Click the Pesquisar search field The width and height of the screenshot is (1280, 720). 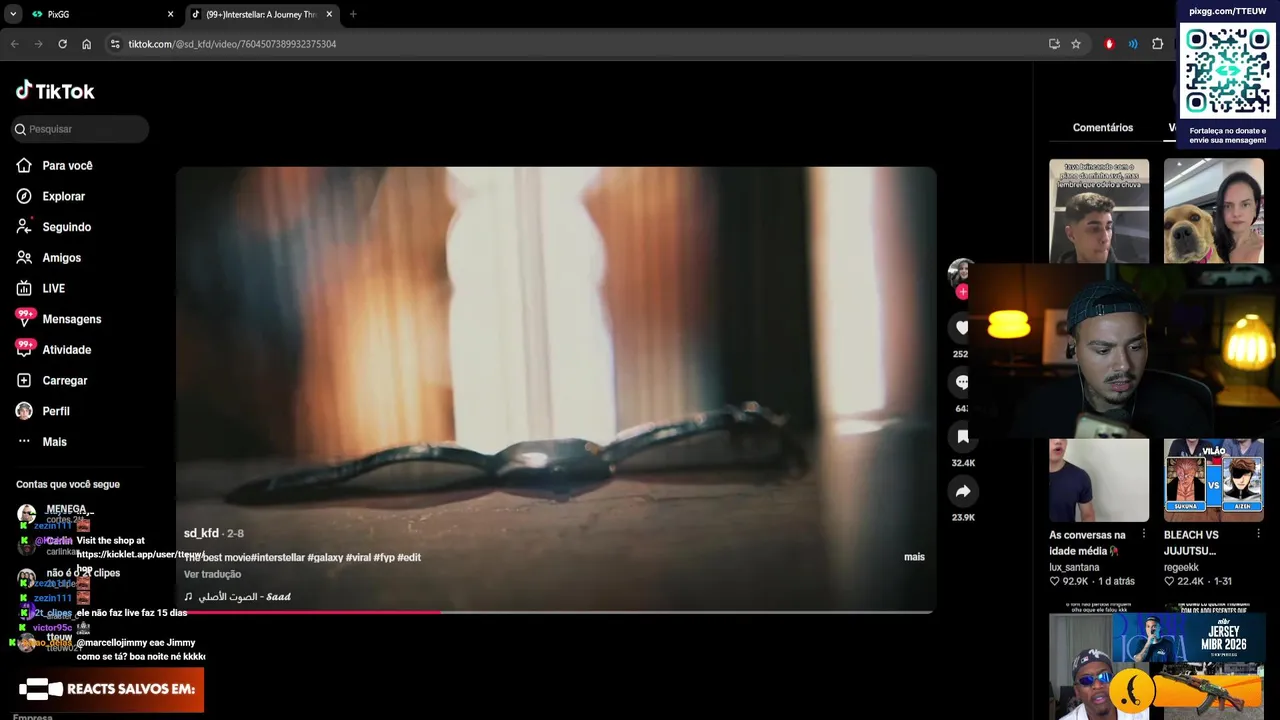click(80, 129)
